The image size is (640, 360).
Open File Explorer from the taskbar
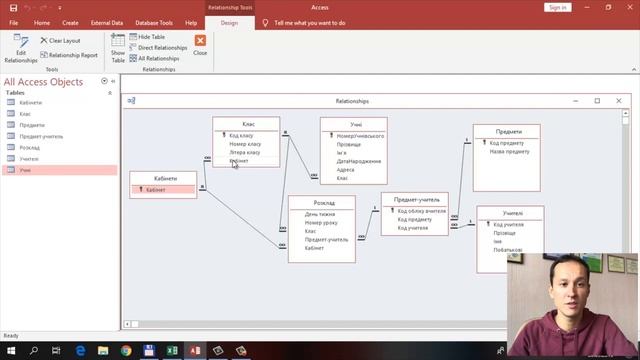(103, 351)
